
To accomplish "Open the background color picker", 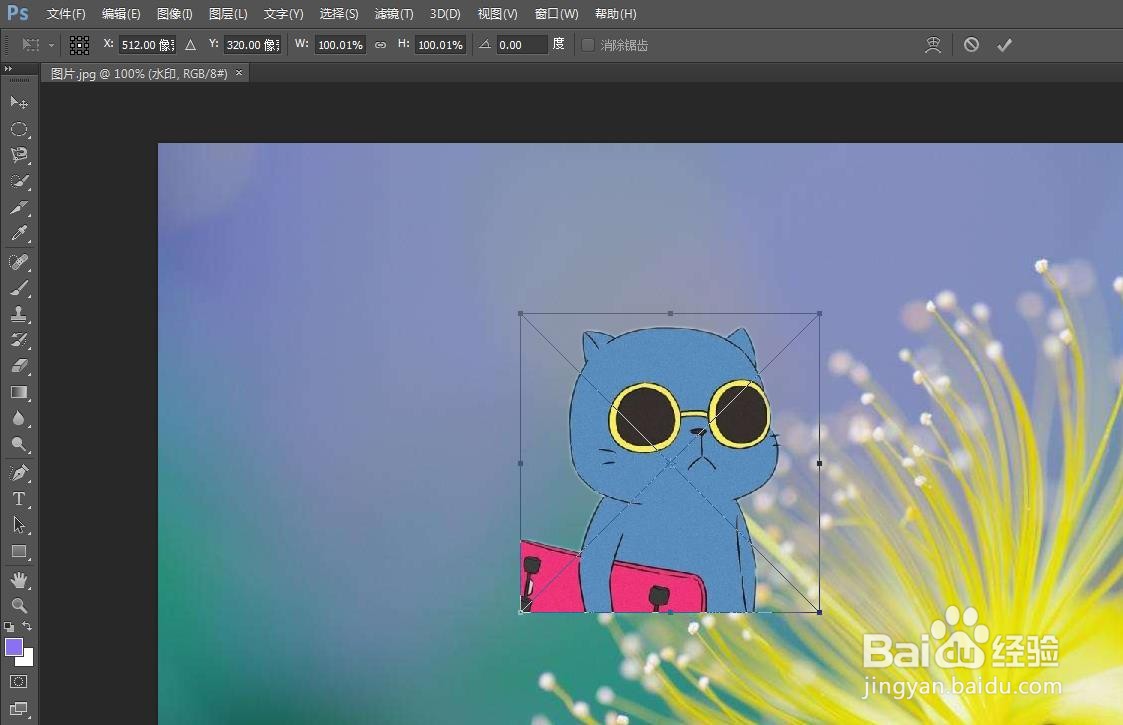I will point(27,660).
